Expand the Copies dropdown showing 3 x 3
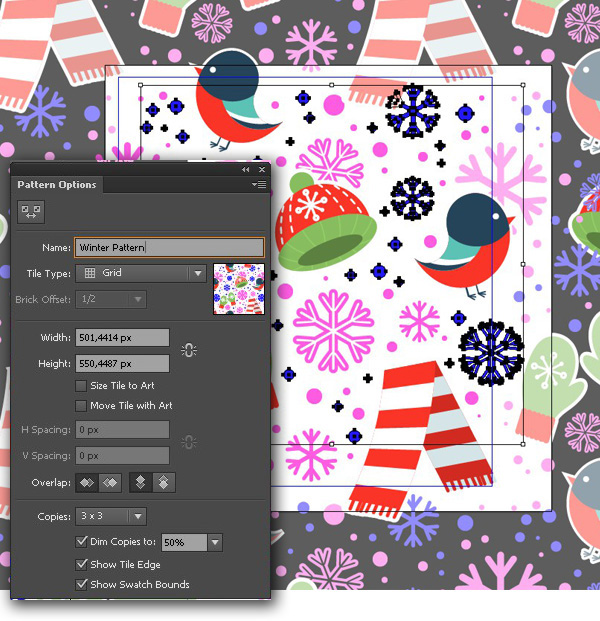The image size is (600, 621). pyautogui.click(x=111, y=517)
